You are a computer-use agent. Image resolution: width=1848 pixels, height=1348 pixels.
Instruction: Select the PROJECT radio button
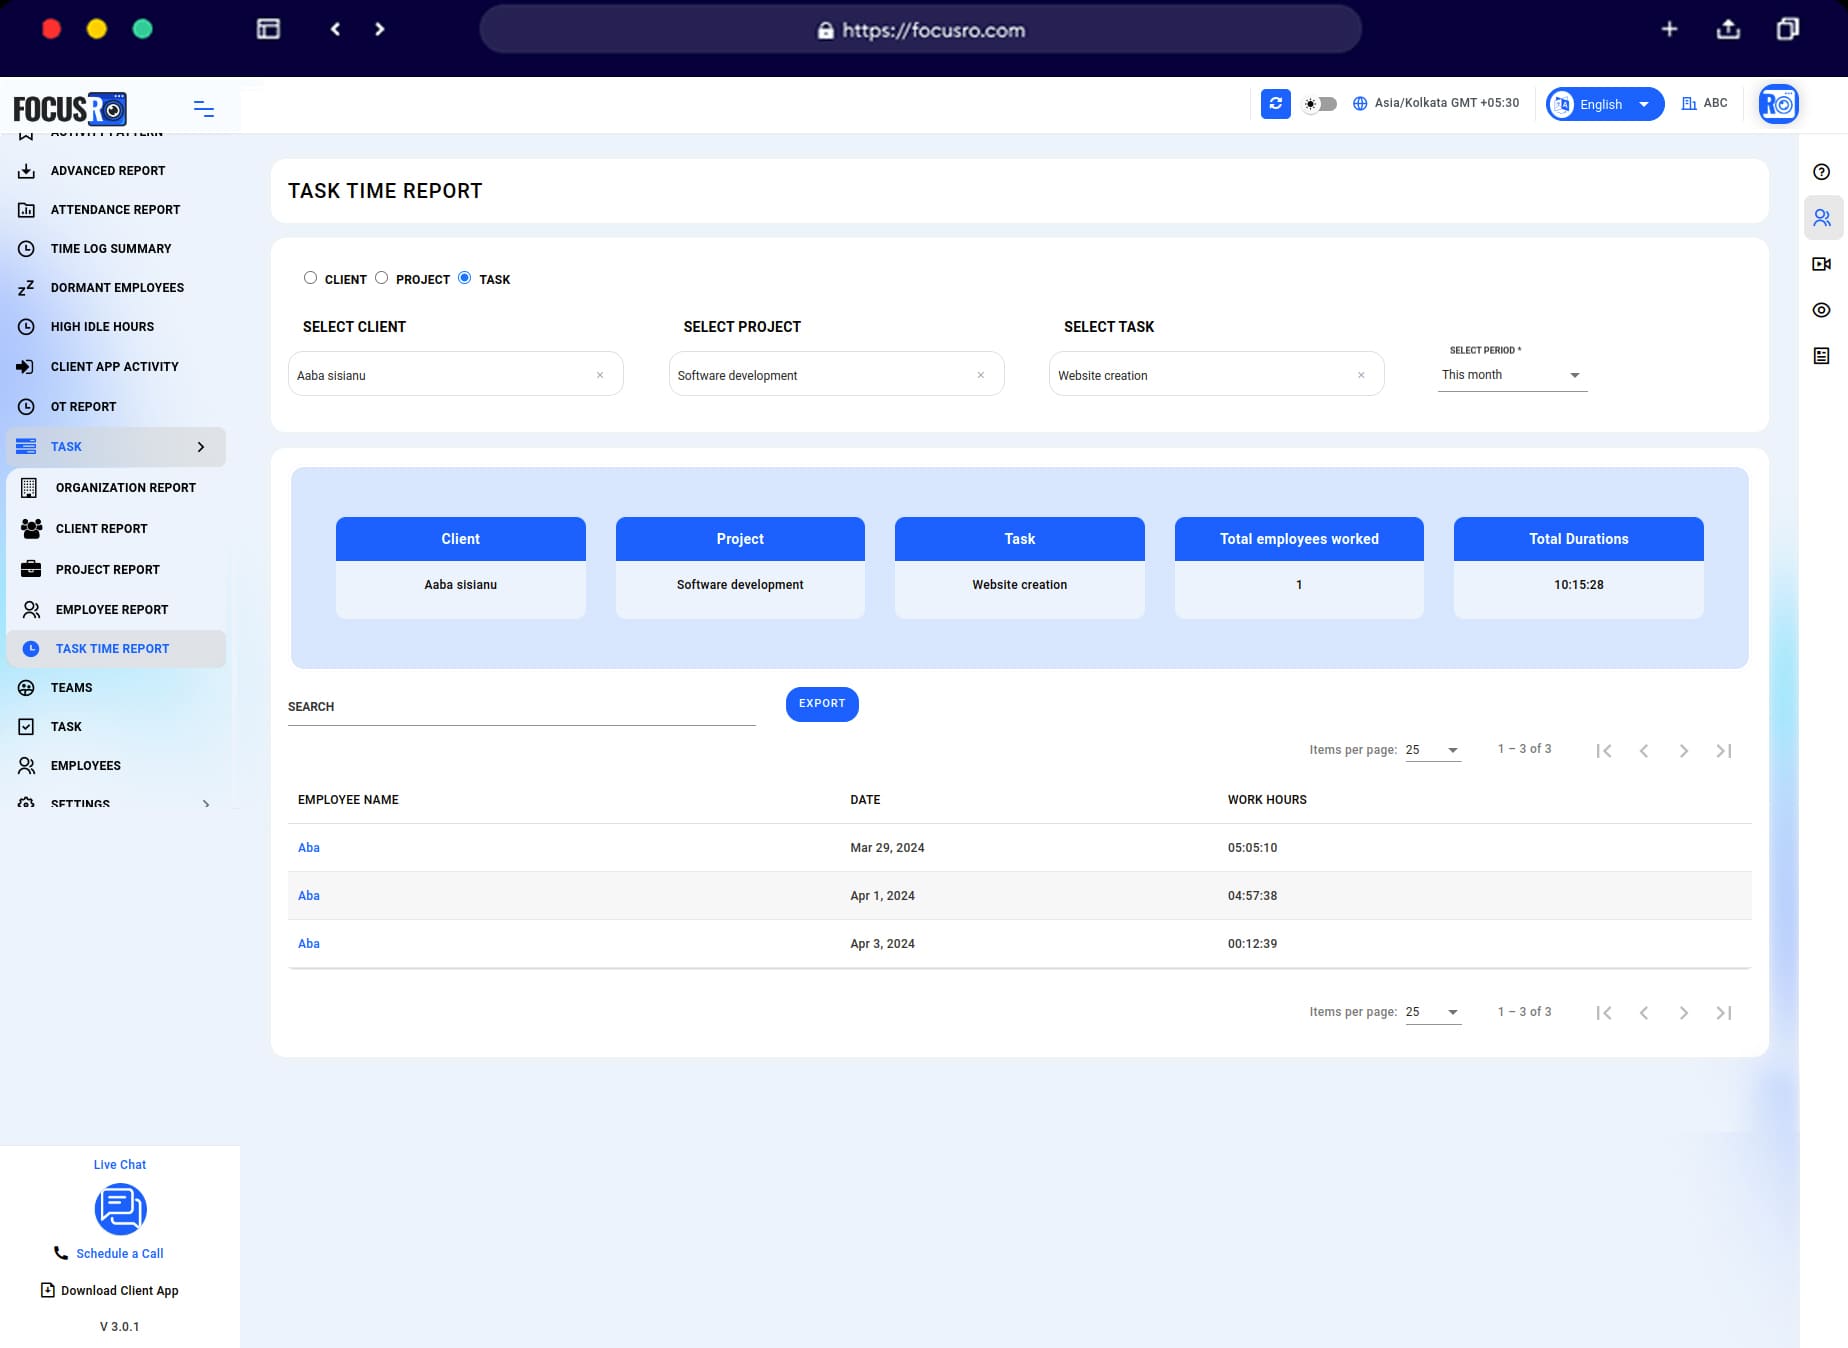[382, 278]
